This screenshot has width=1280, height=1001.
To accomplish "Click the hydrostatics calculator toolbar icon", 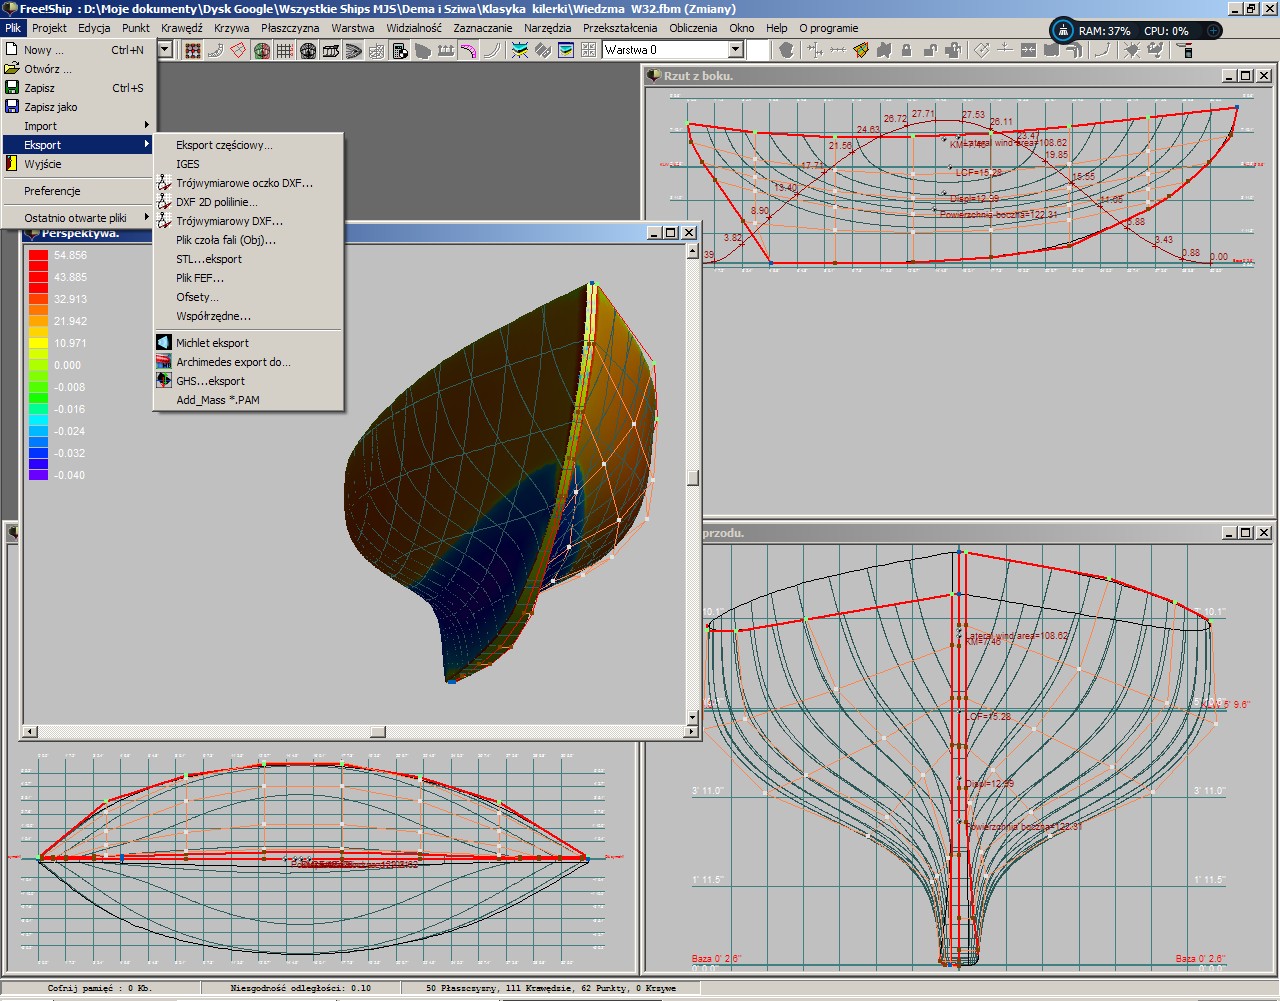I will [400, 50].
